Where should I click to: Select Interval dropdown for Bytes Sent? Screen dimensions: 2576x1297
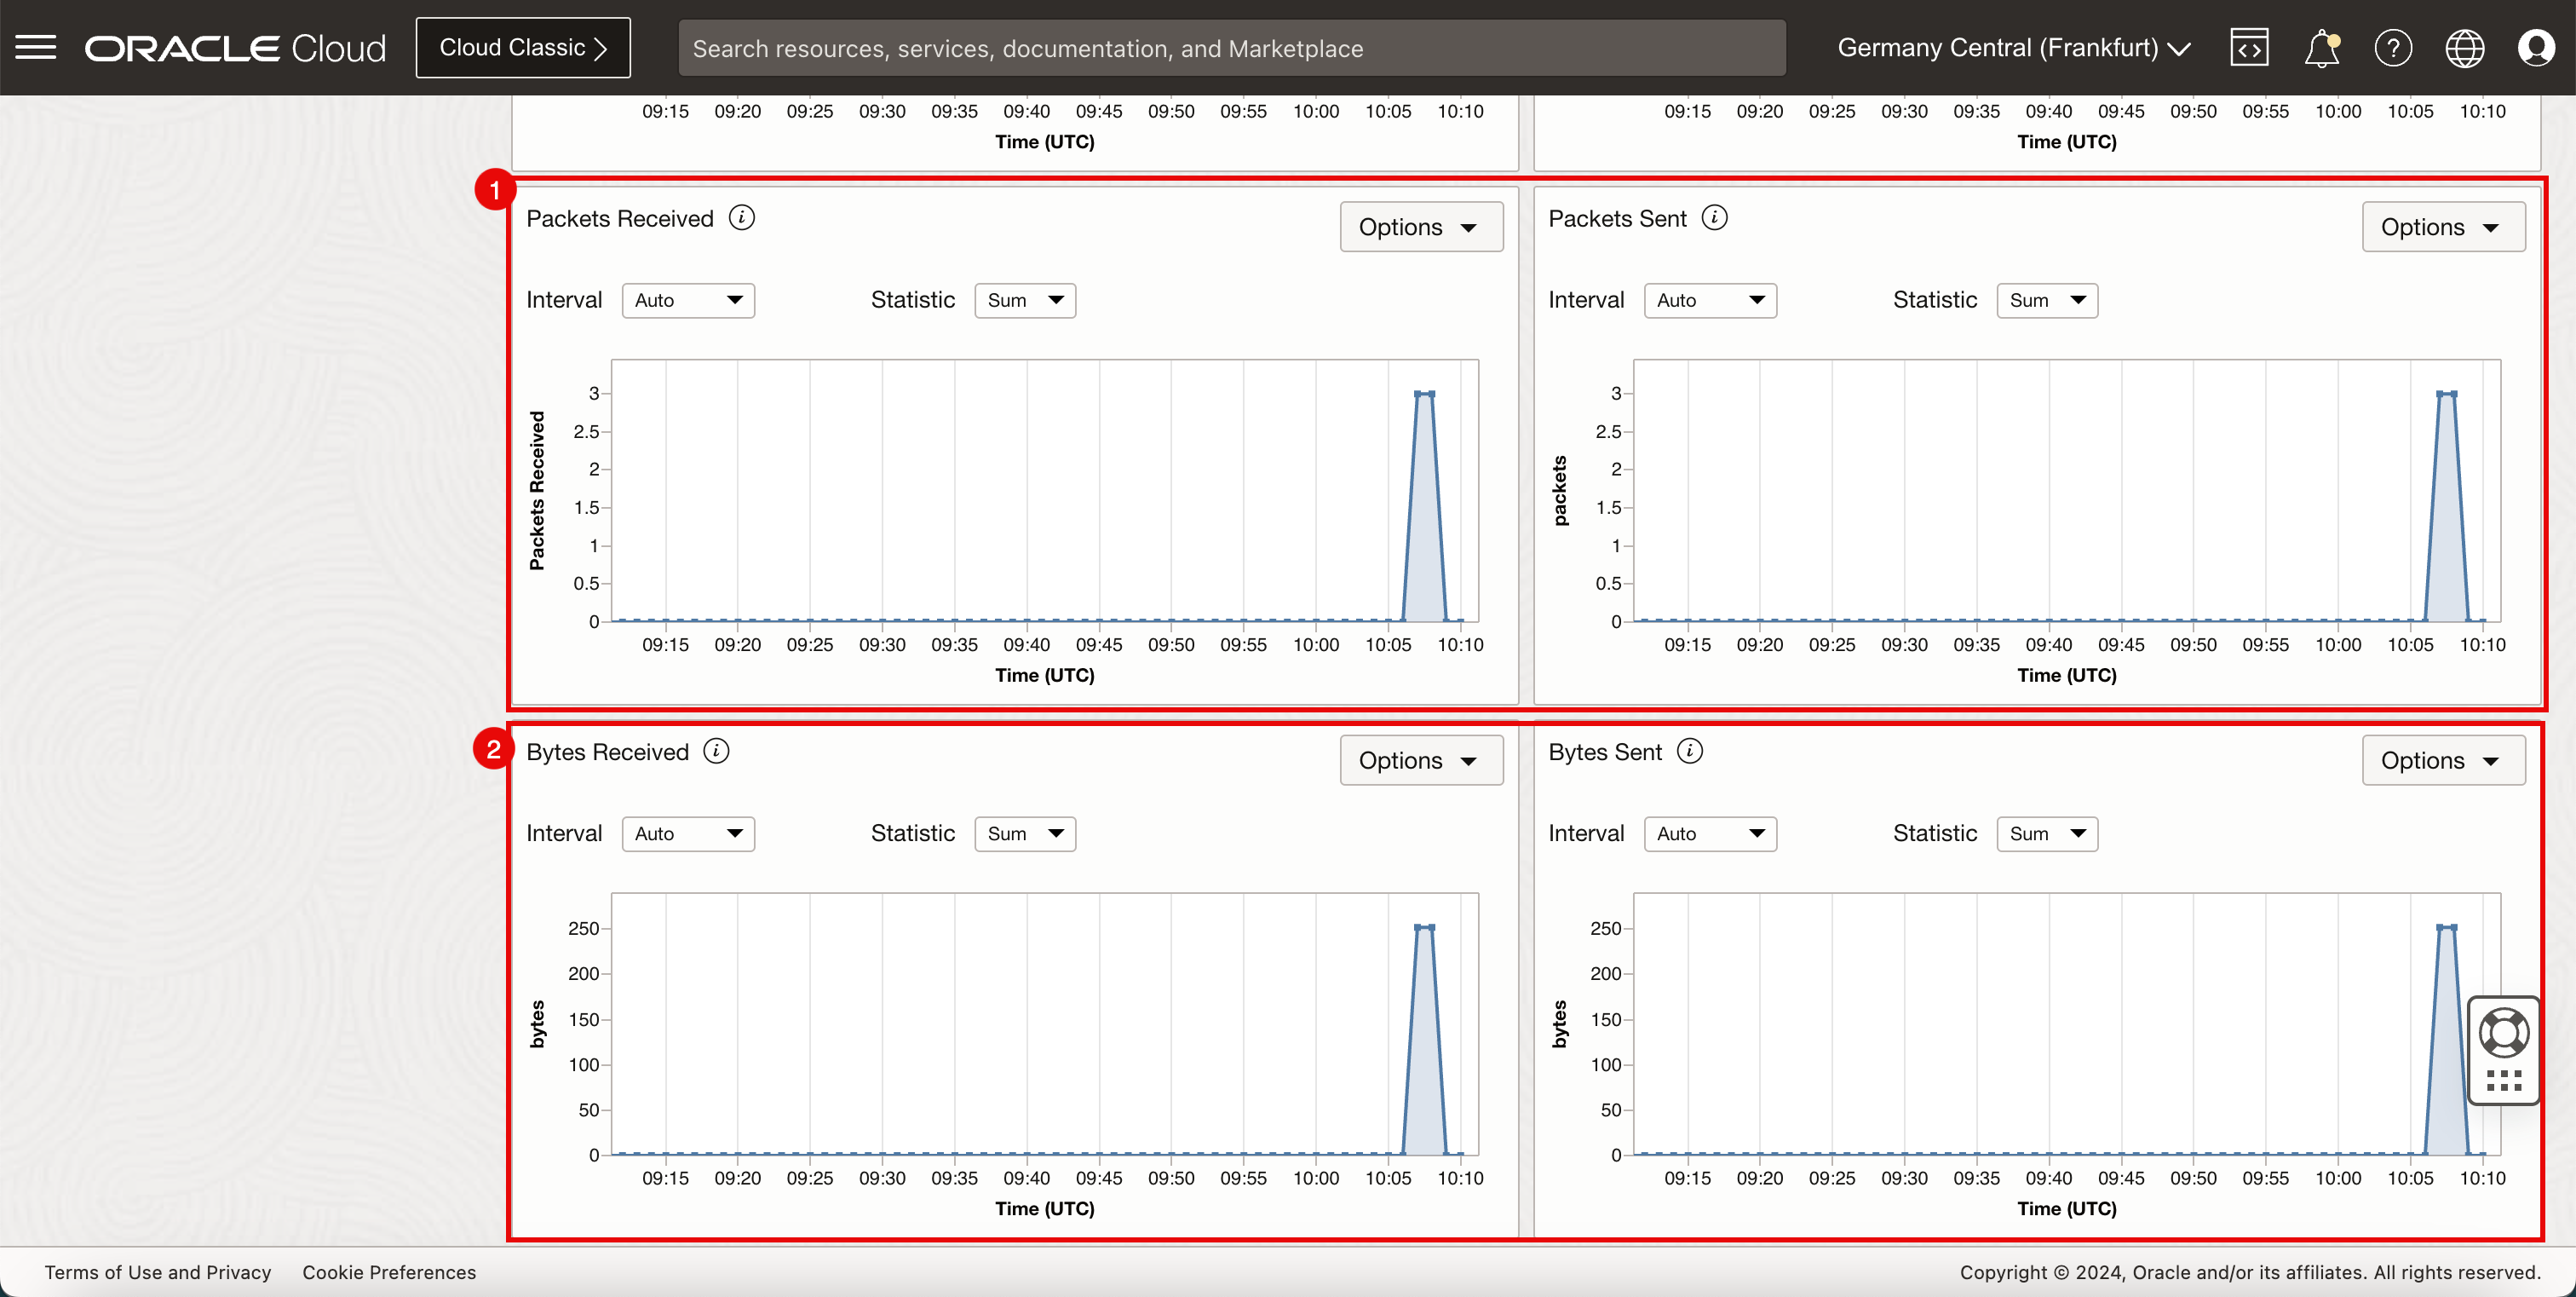coord(1710,833)
